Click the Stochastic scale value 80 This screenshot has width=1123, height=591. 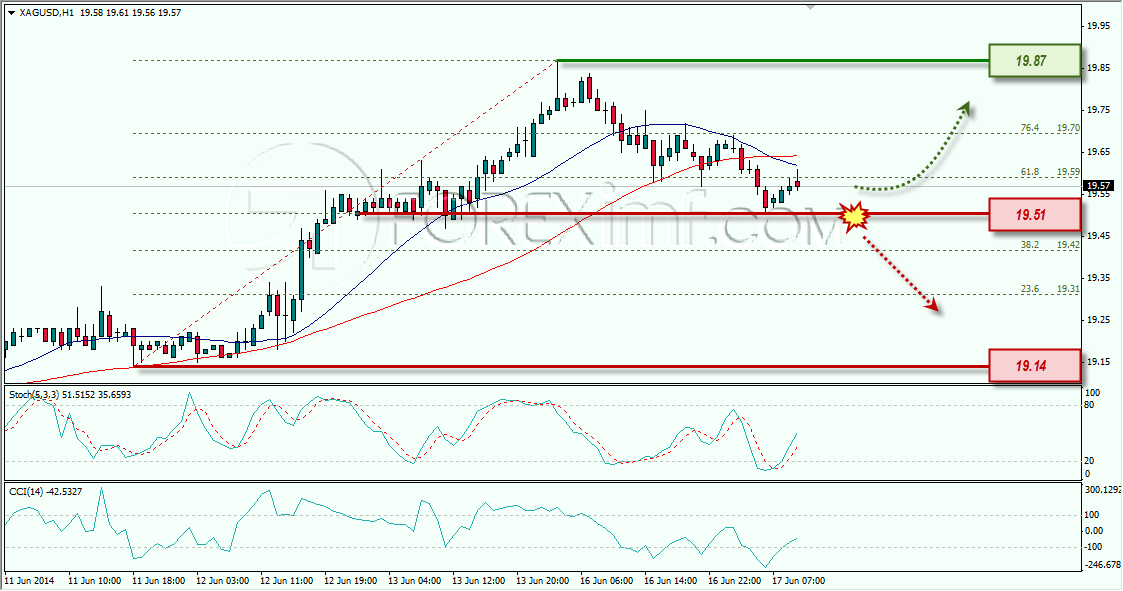coord(1089,405)
